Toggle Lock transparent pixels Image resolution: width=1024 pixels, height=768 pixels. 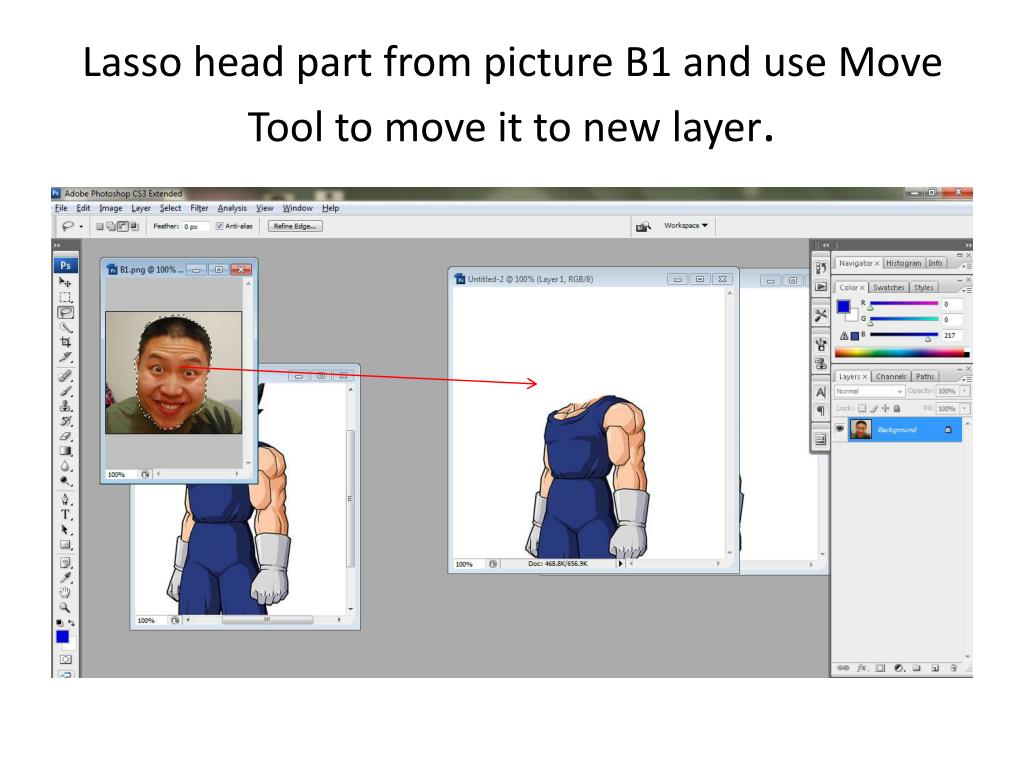(x=861, y=408)
